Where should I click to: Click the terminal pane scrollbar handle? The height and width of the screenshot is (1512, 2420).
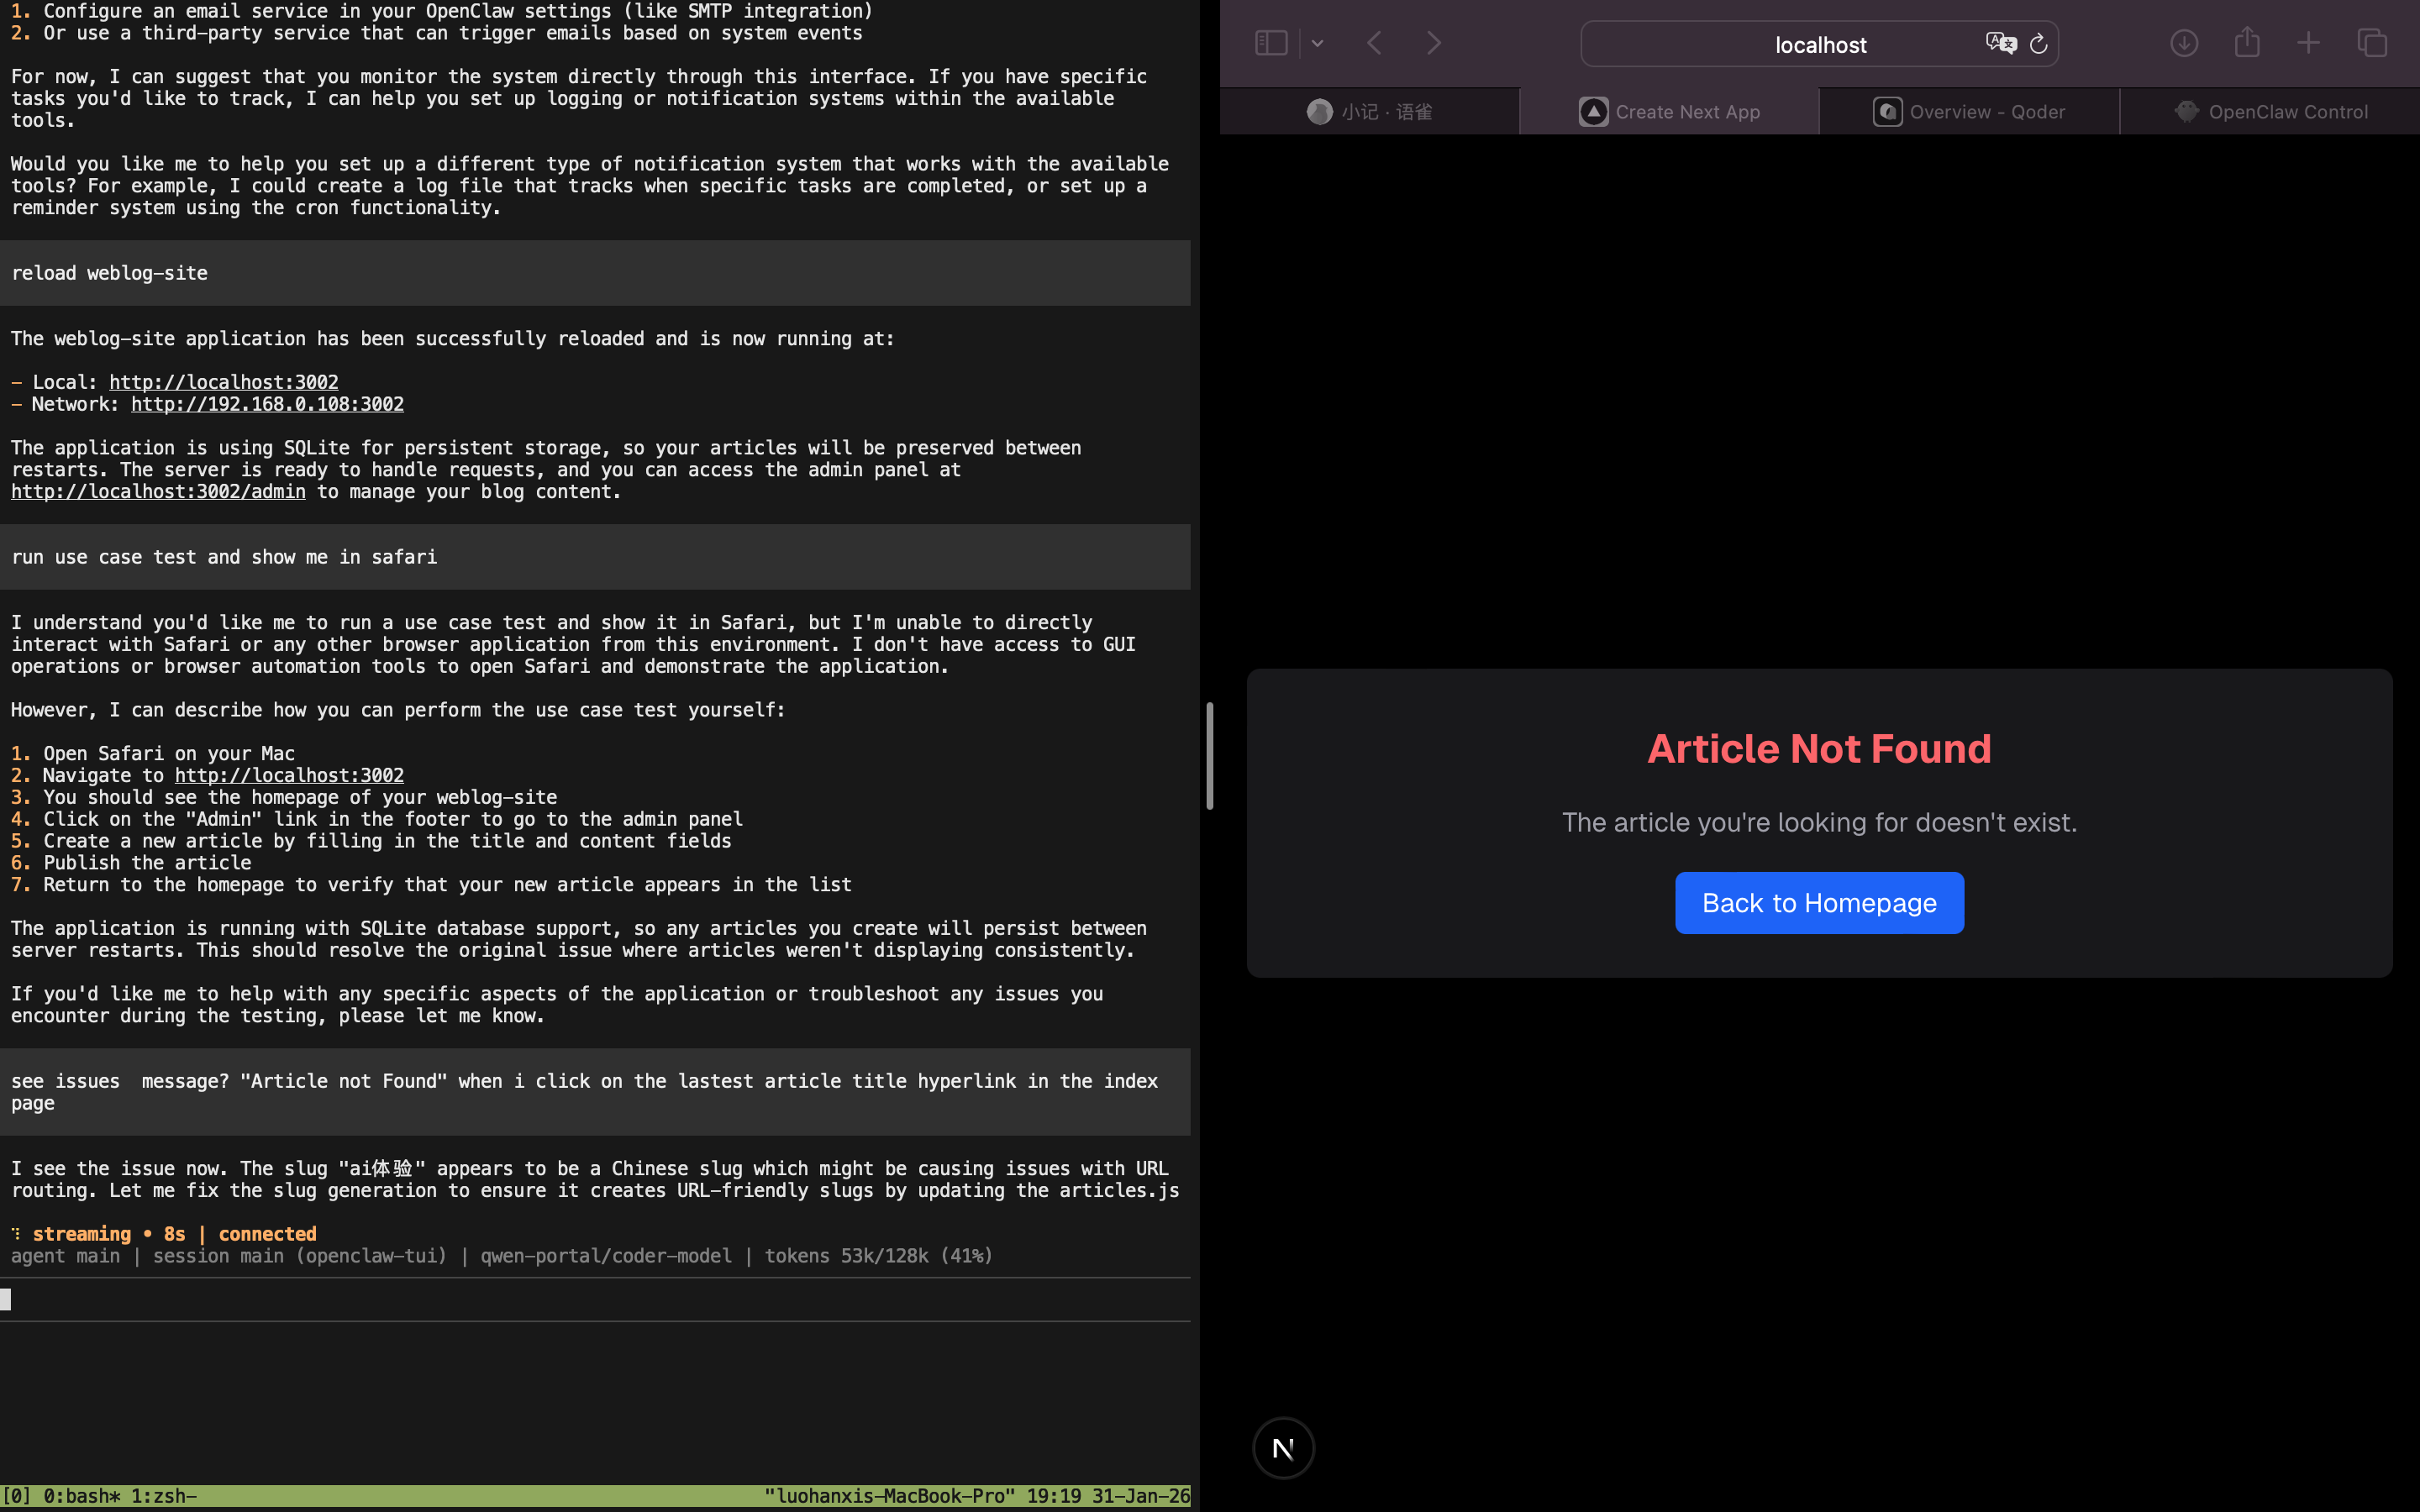1209,756
